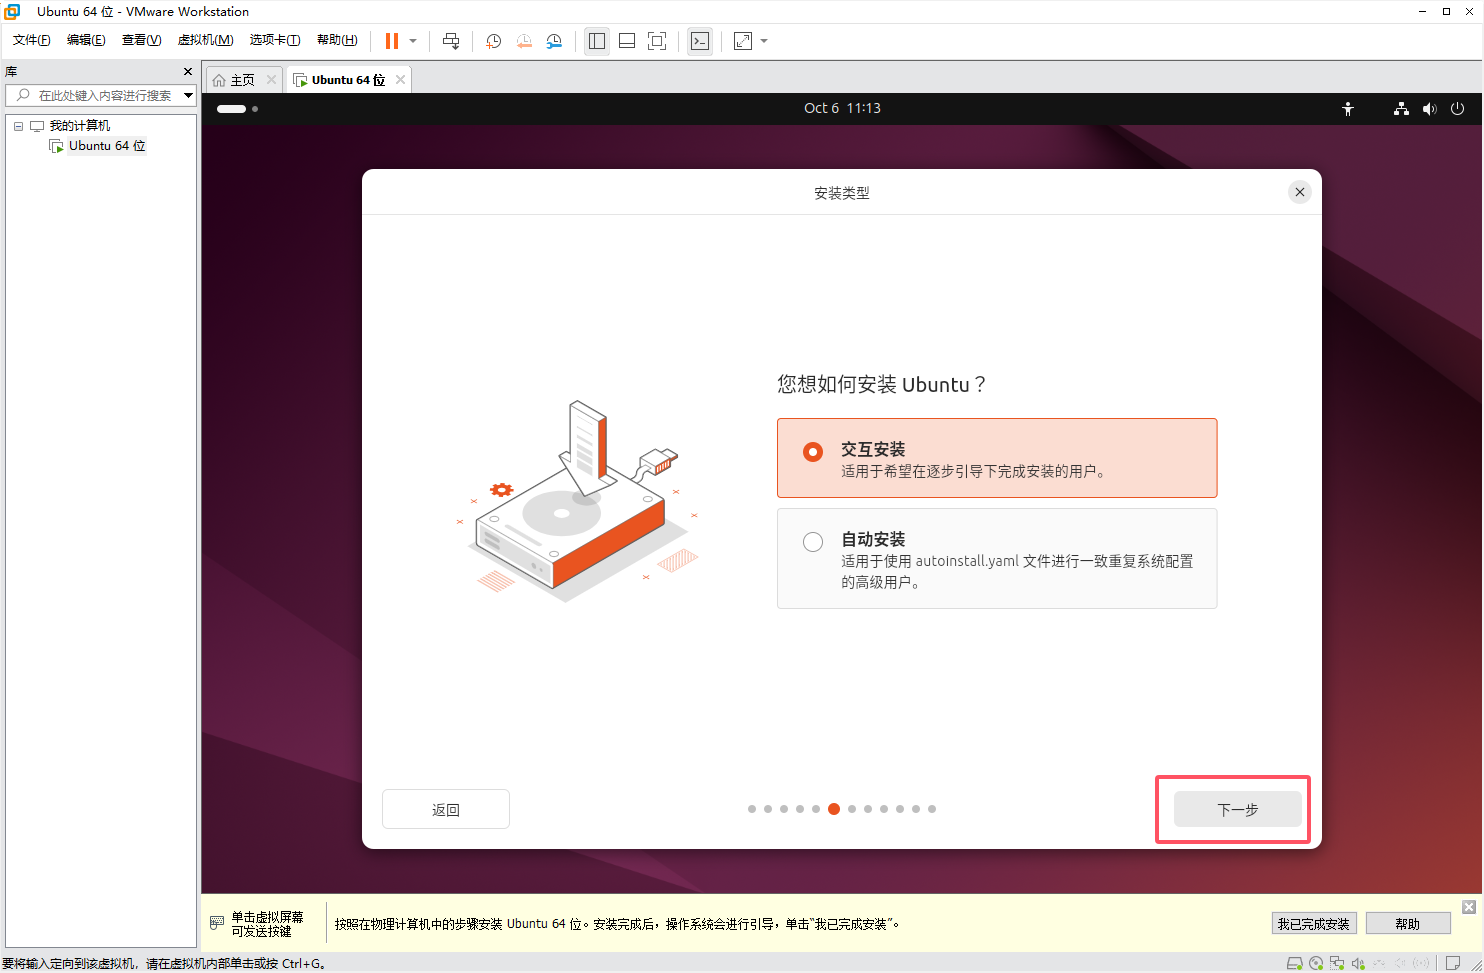Dismiss the yellow install hint bar
1484x973 pixels.
tap(1468, 907)
